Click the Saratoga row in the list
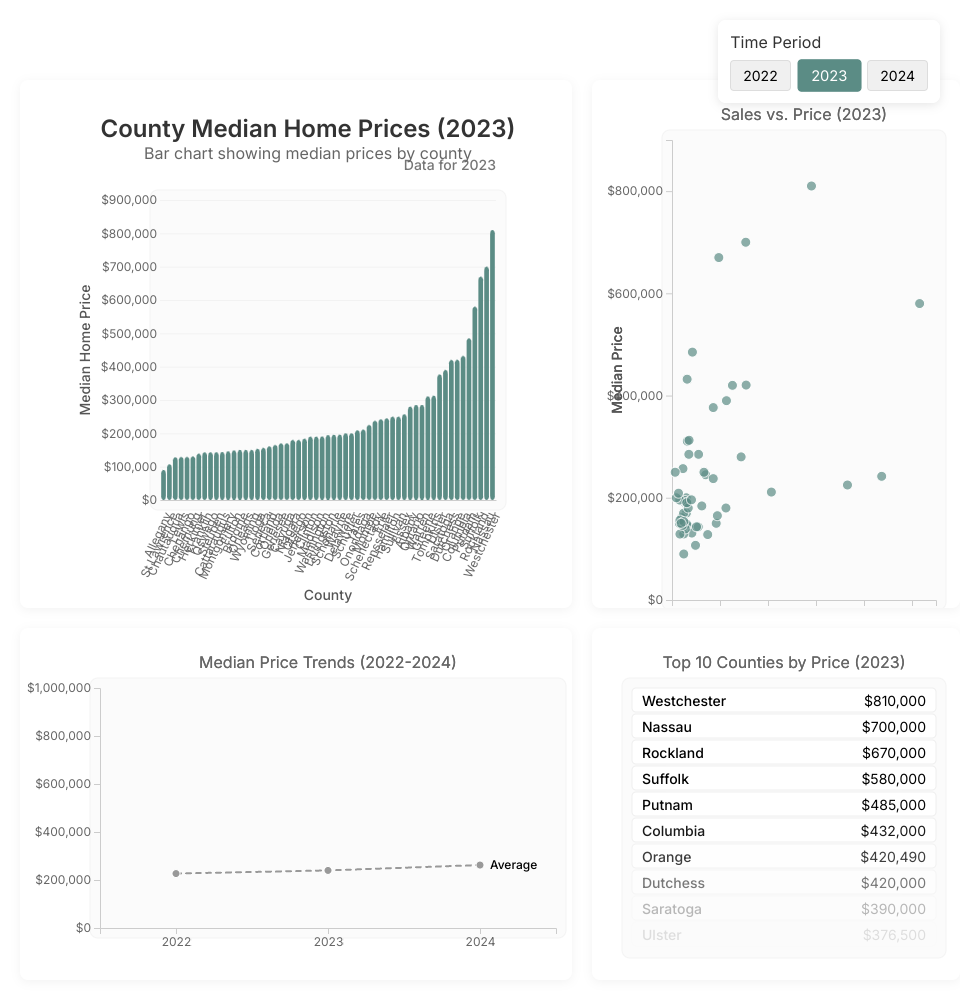 [x=784, y=909]
